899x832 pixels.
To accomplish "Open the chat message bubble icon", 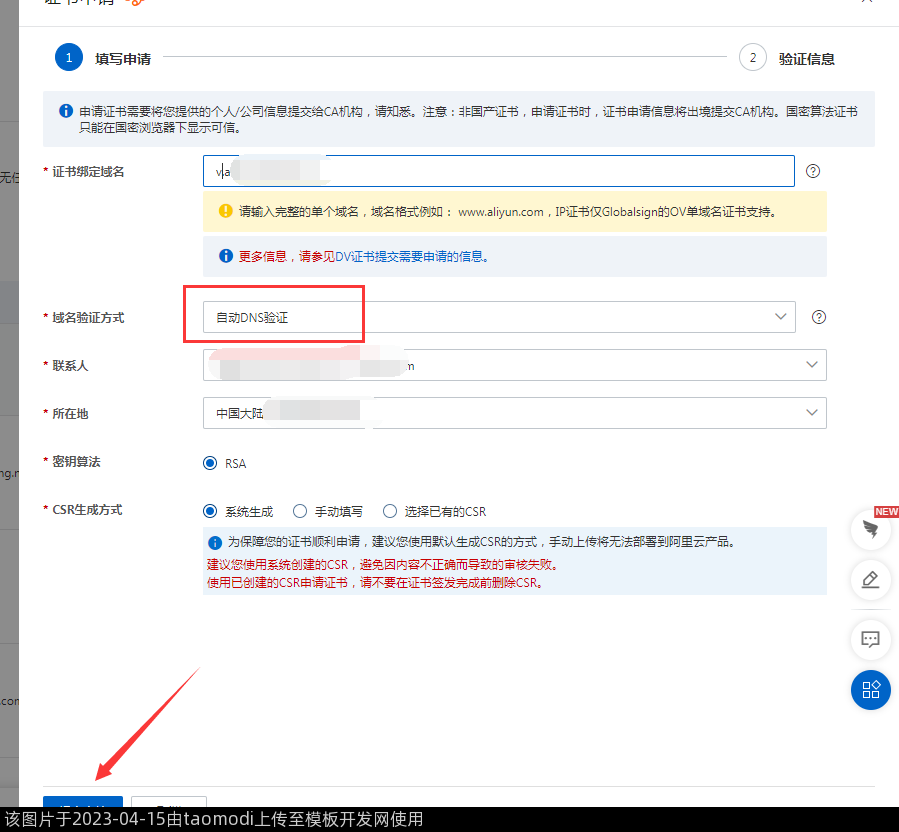I will point(870,638).
